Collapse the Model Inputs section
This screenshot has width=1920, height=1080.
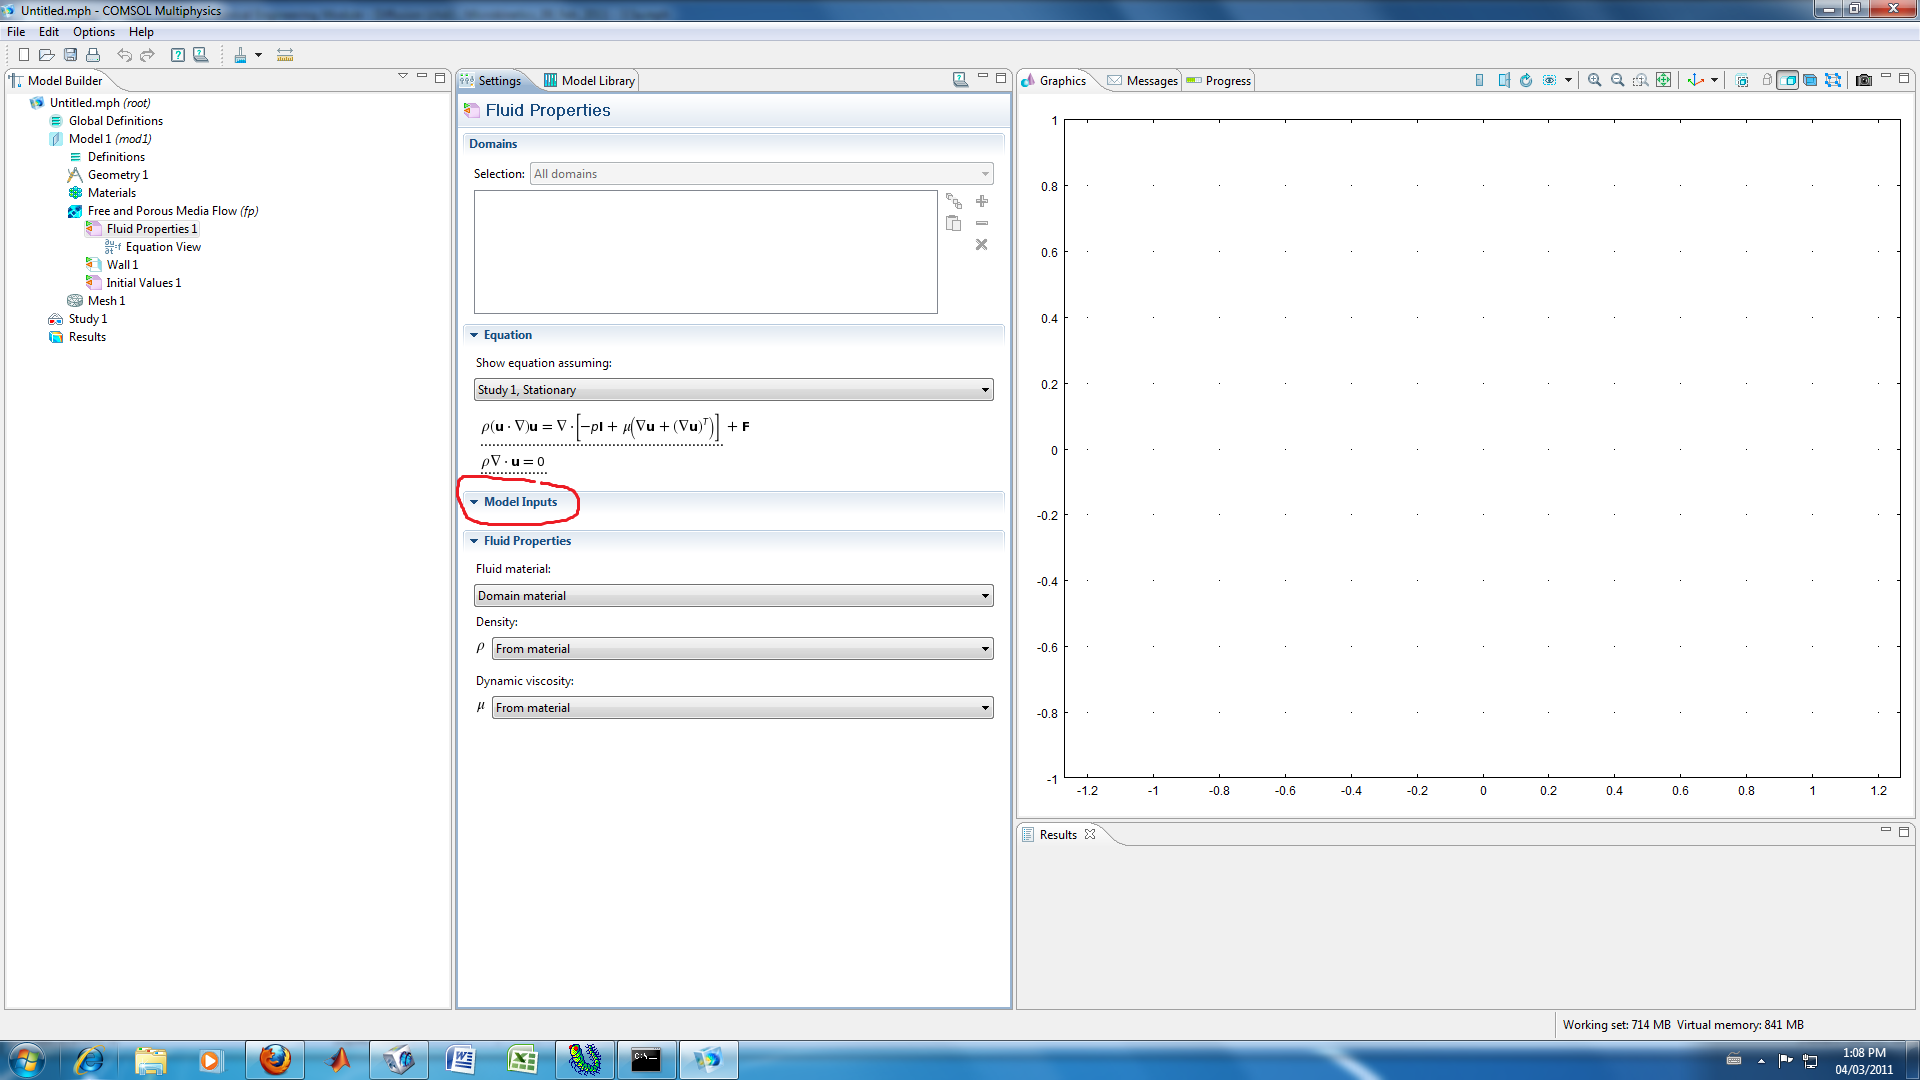520,502
